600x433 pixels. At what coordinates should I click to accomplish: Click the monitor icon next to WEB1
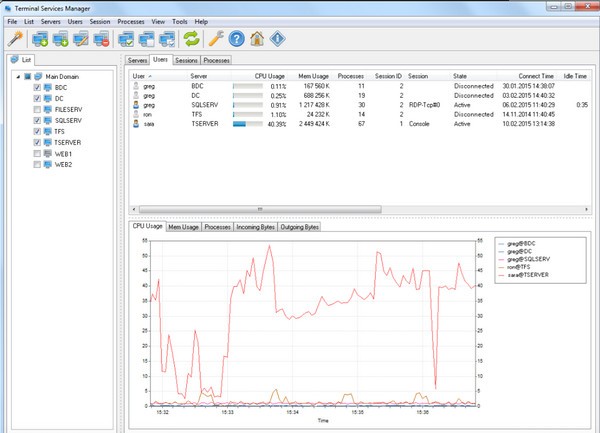pyautogui.click(x=48, y=153)
